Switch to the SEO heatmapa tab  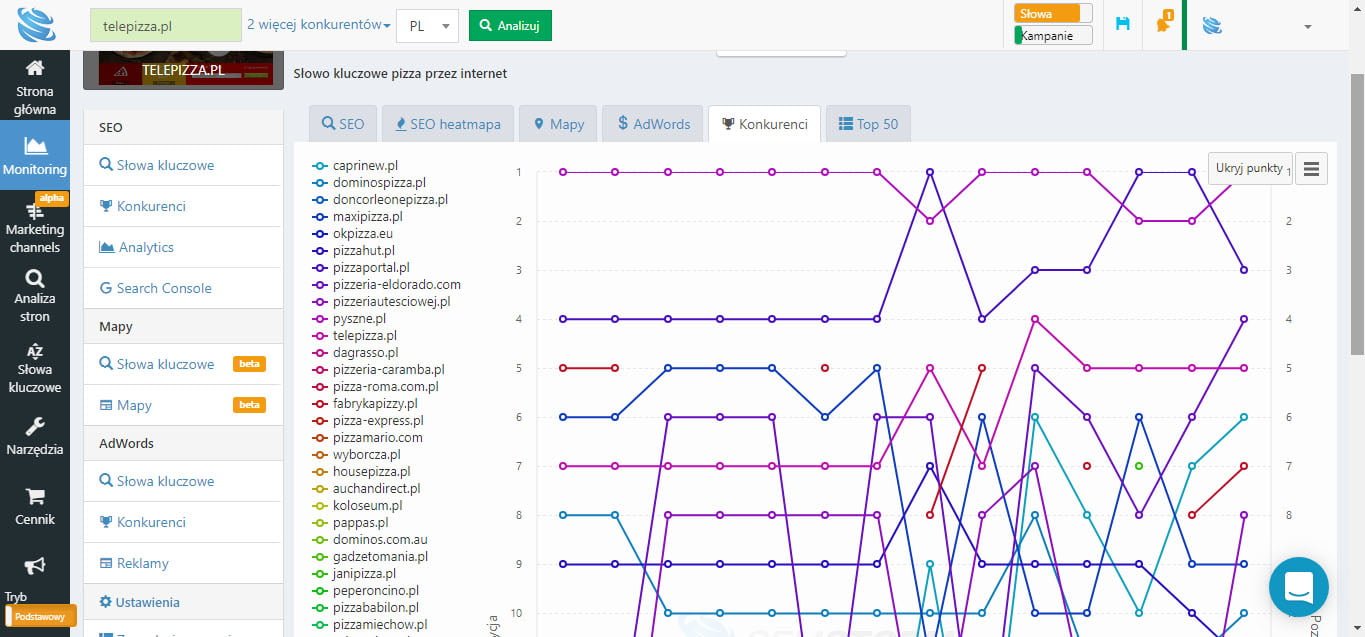point(447,124)
